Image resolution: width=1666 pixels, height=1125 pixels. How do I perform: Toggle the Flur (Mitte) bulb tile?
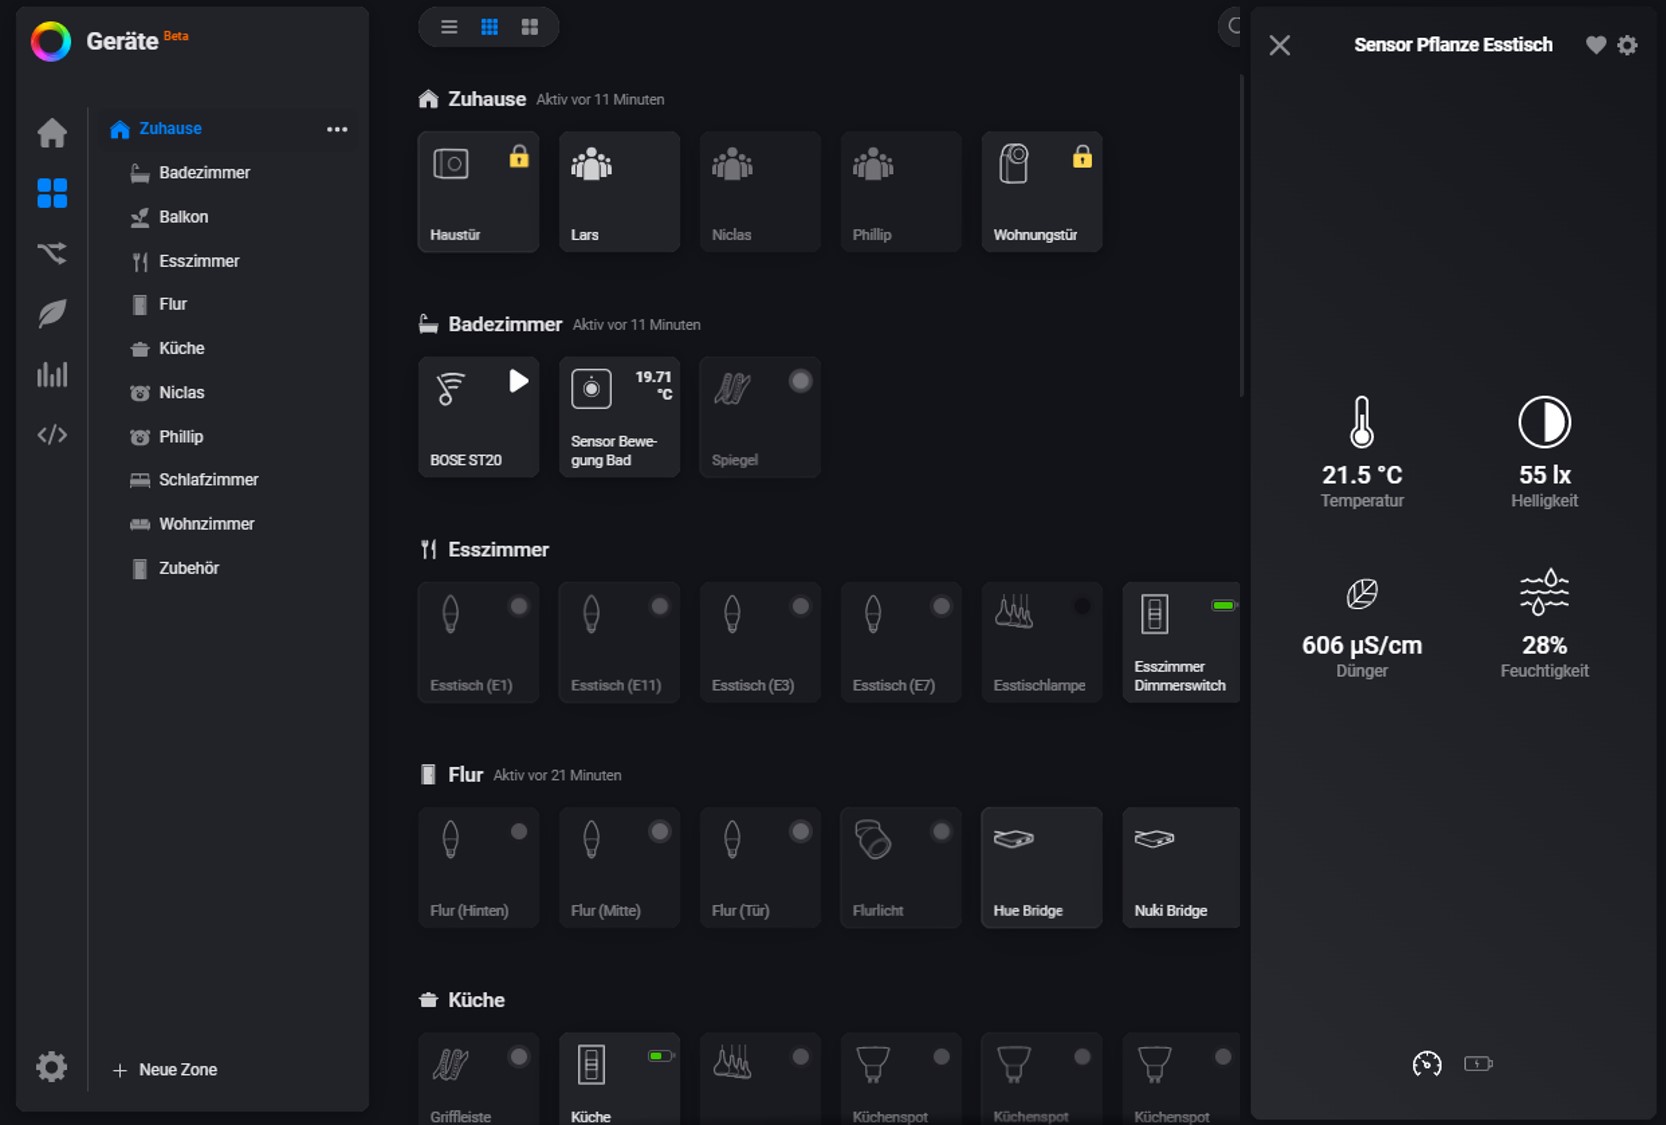619,867
